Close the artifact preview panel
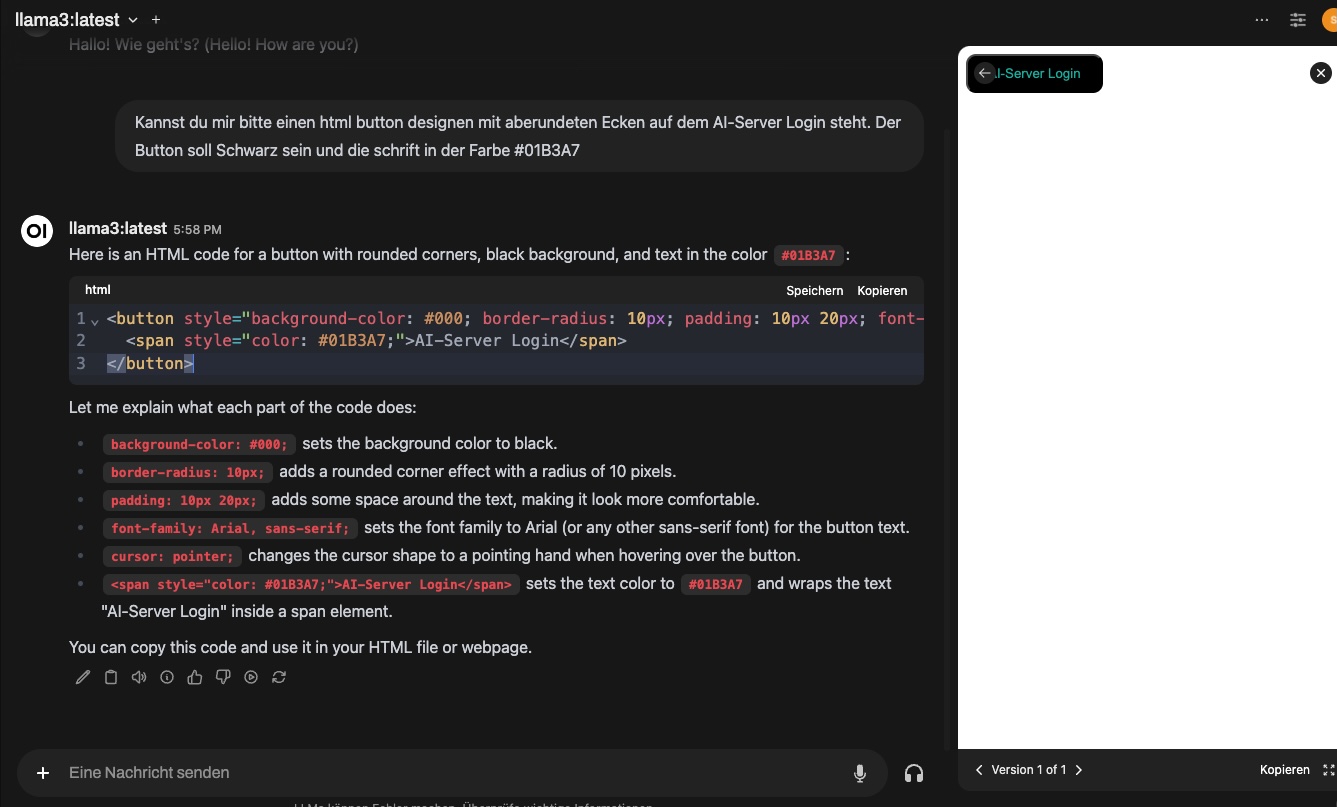This screenshot has width=1337, height=807. coord(1320,73)
